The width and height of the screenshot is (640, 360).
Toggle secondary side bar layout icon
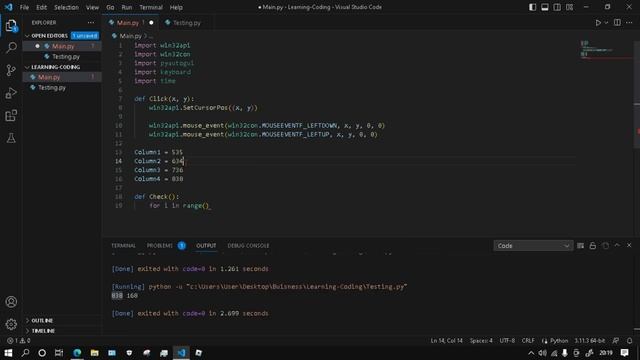pos(557,7)
